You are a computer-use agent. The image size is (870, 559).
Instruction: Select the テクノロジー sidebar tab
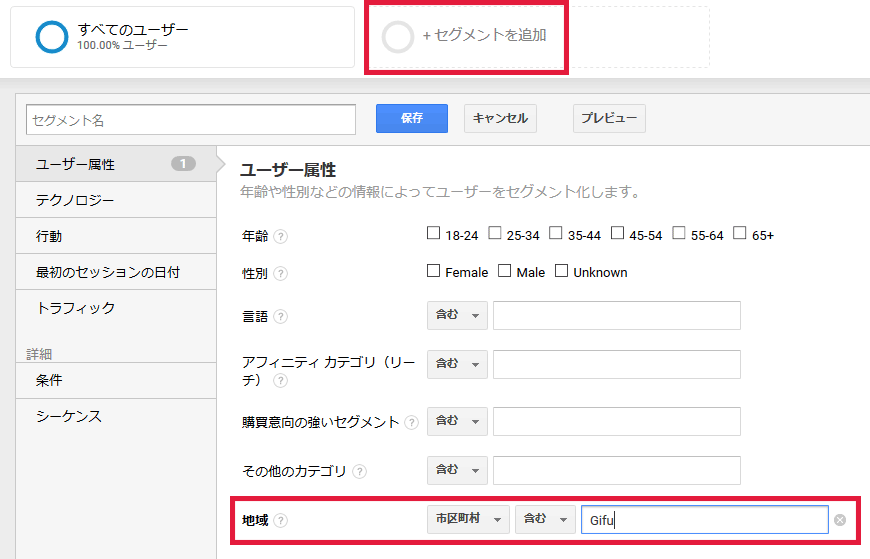click(116, 200)
